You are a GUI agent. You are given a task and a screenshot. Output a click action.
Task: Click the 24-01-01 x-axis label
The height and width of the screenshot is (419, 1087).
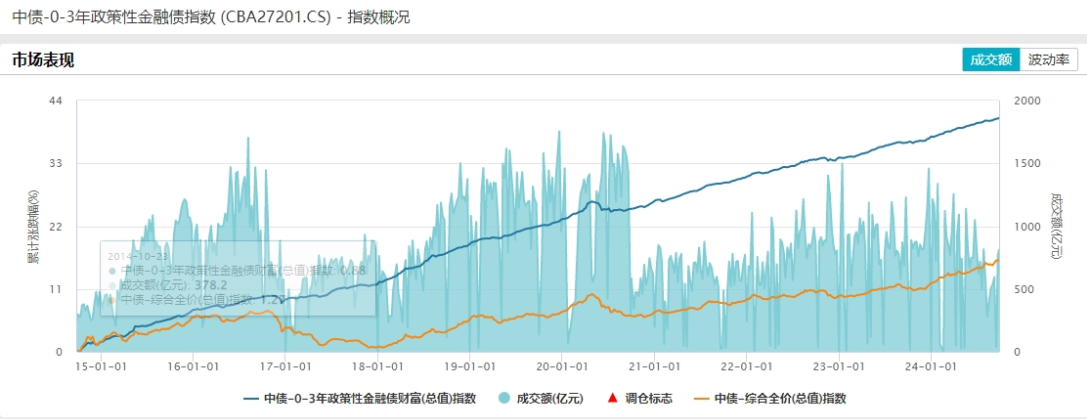point(932,365)
